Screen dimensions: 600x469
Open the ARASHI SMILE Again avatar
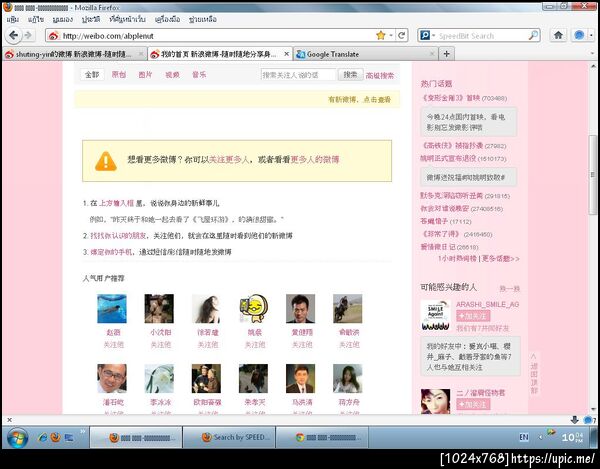tap(435, 315)
